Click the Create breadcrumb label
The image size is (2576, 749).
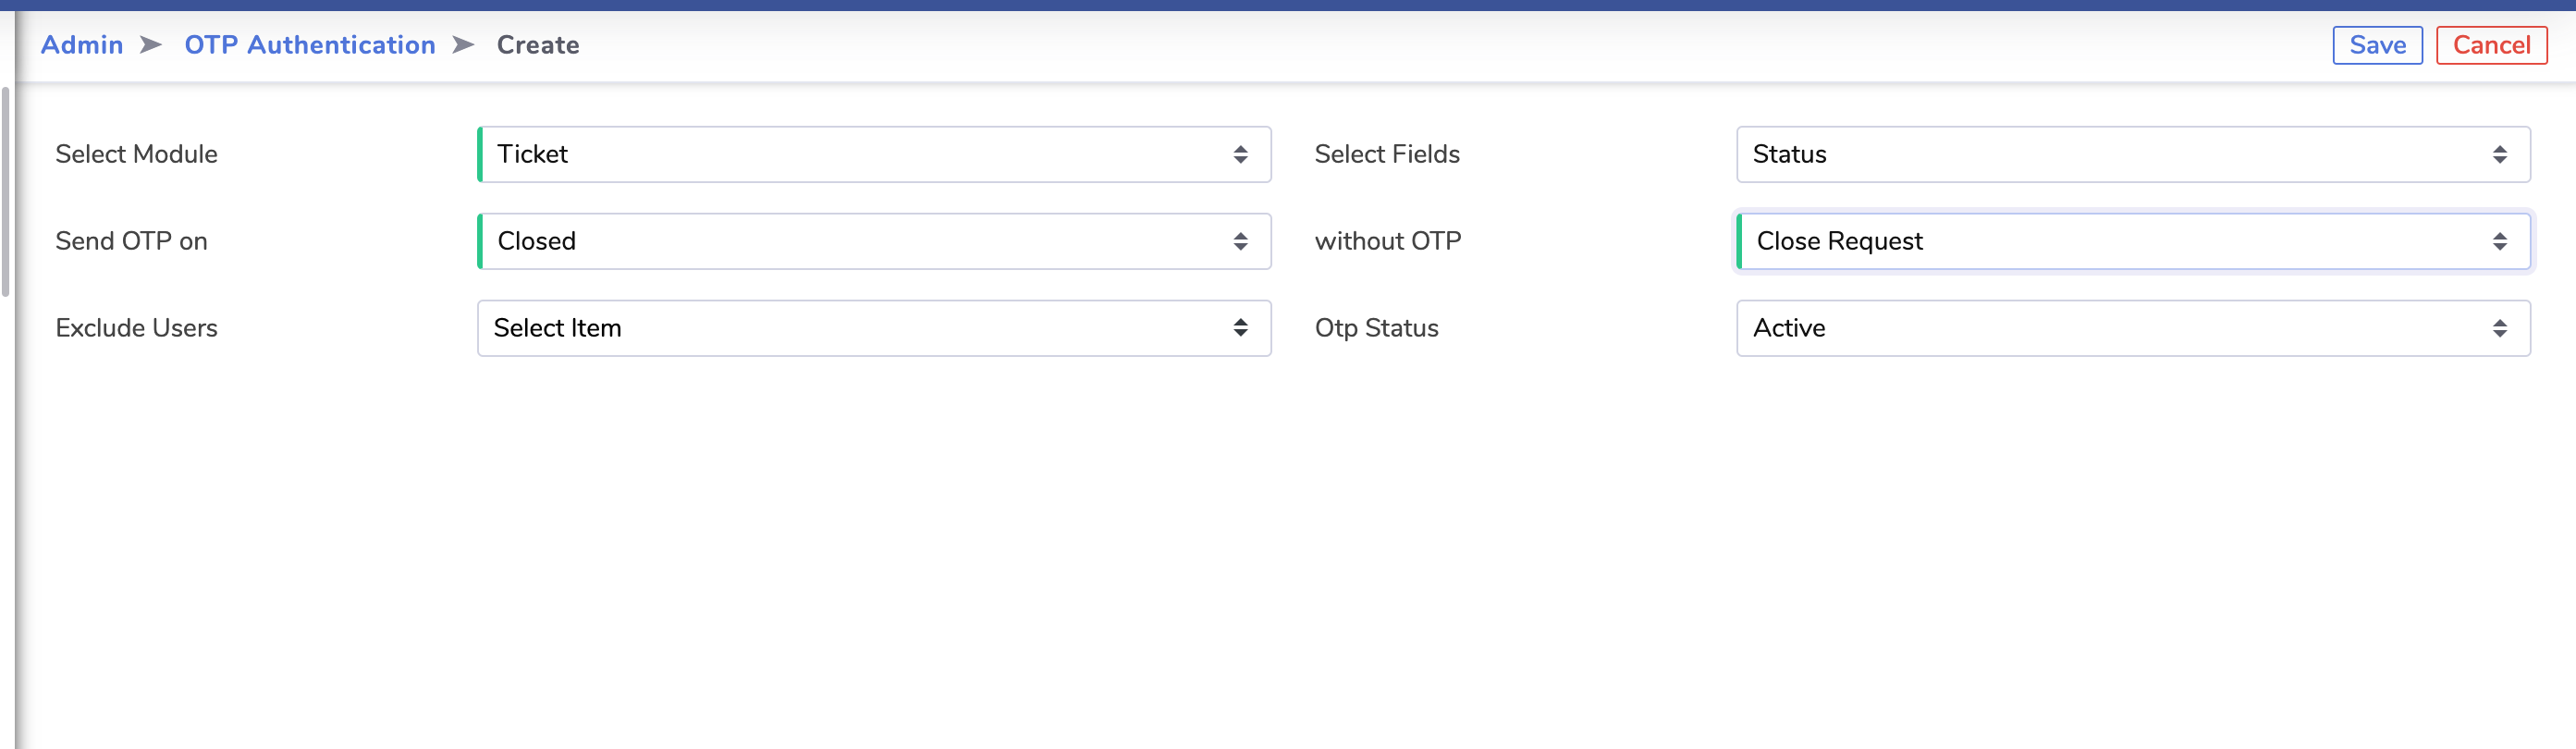click(x=538, y=45)
